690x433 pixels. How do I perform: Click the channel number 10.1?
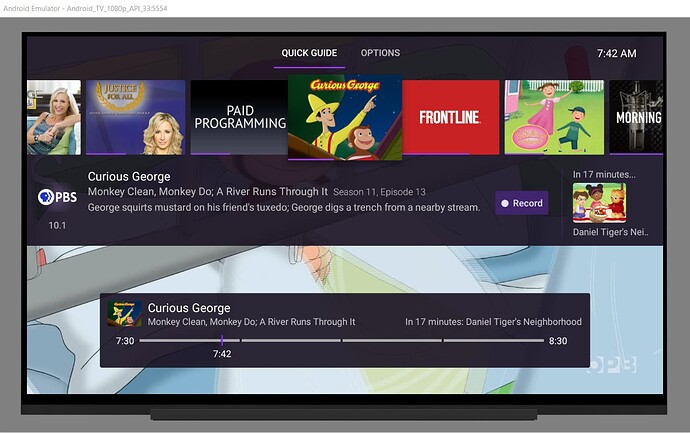[58, 225]
